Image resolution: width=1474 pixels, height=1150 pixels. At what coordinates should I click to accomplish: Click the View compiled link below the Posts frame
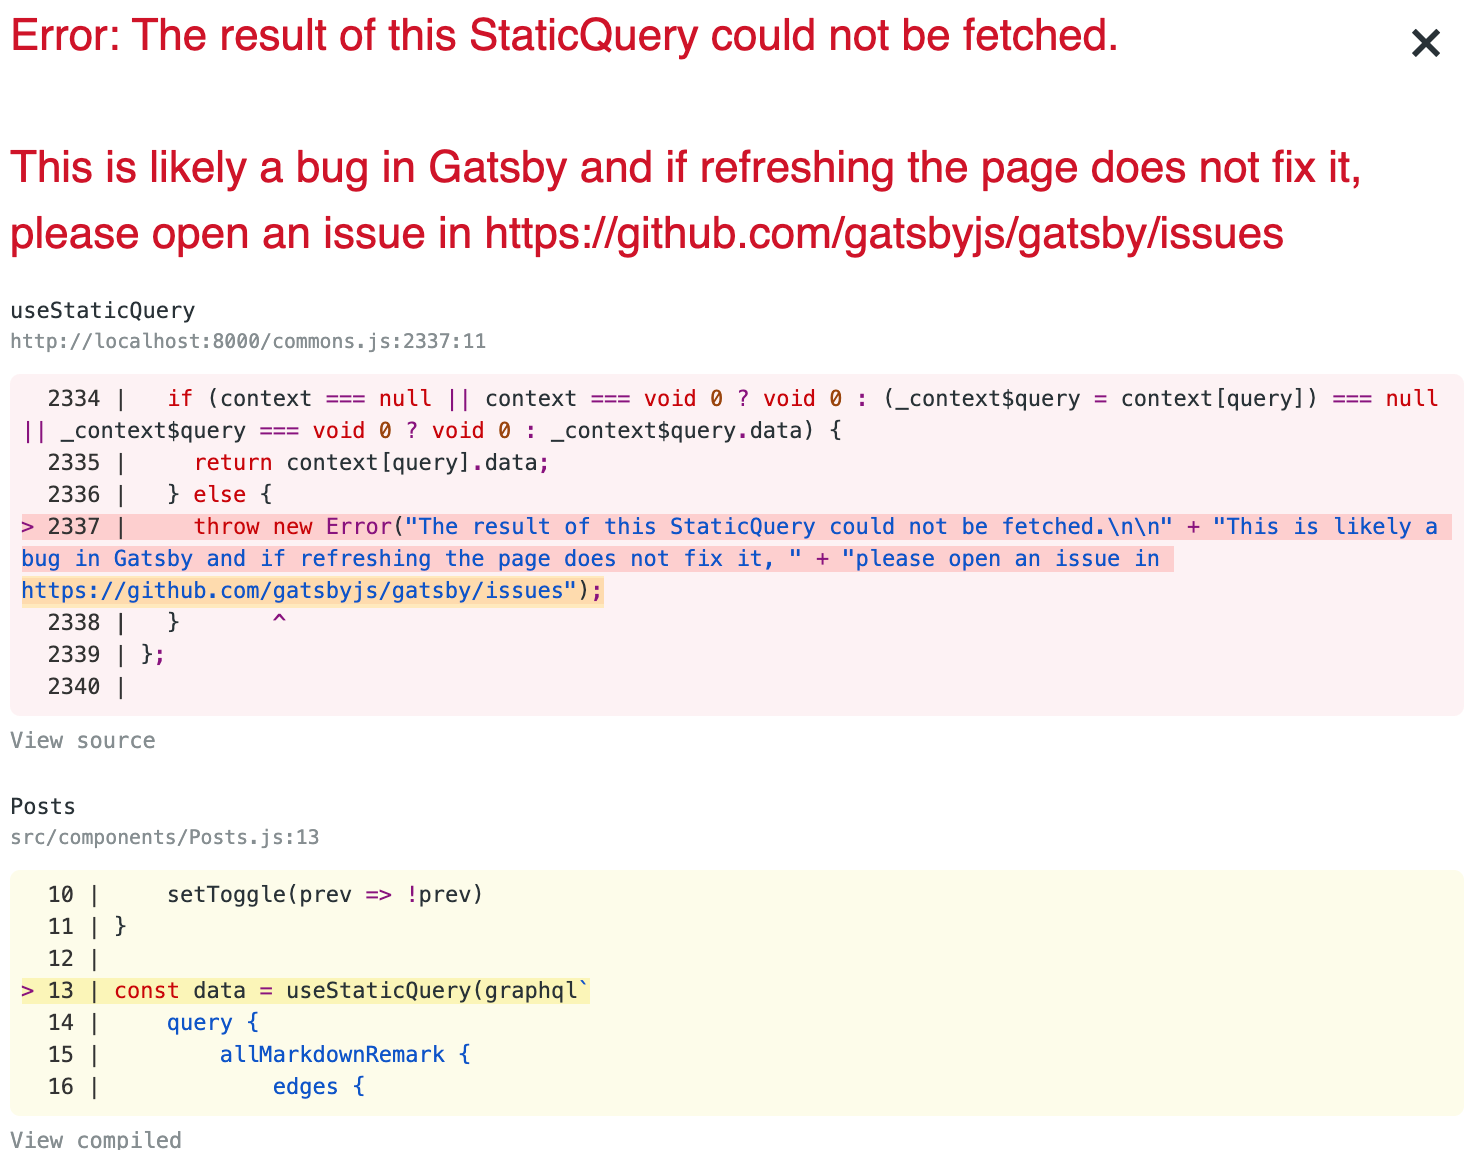96,1139
